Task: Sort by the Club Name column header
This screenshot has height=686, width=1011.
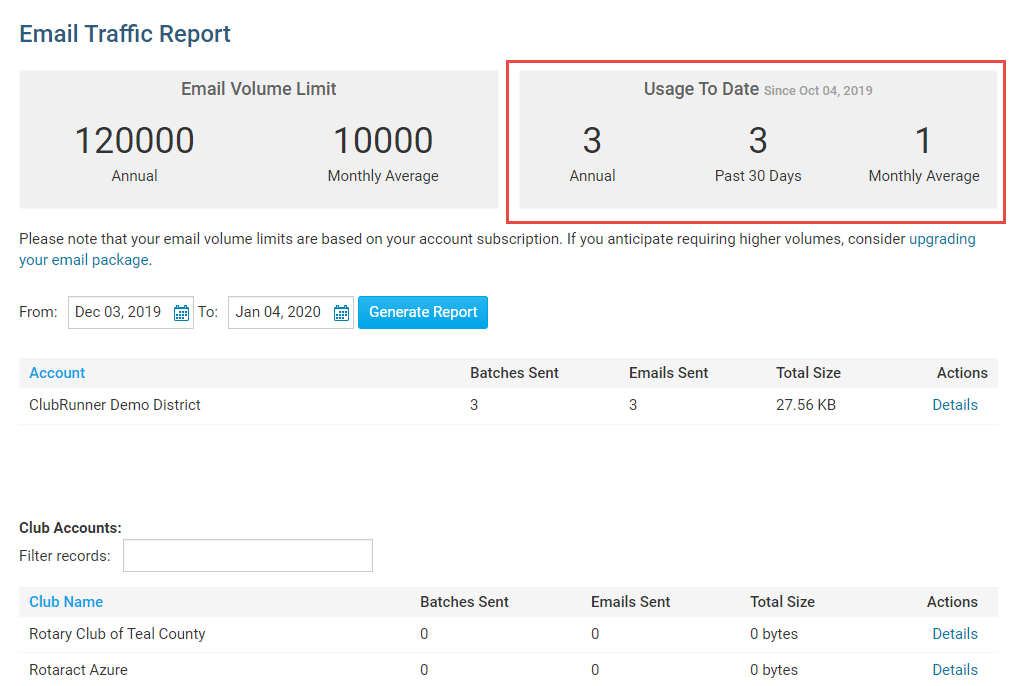Action: click(x=66, y=602)
